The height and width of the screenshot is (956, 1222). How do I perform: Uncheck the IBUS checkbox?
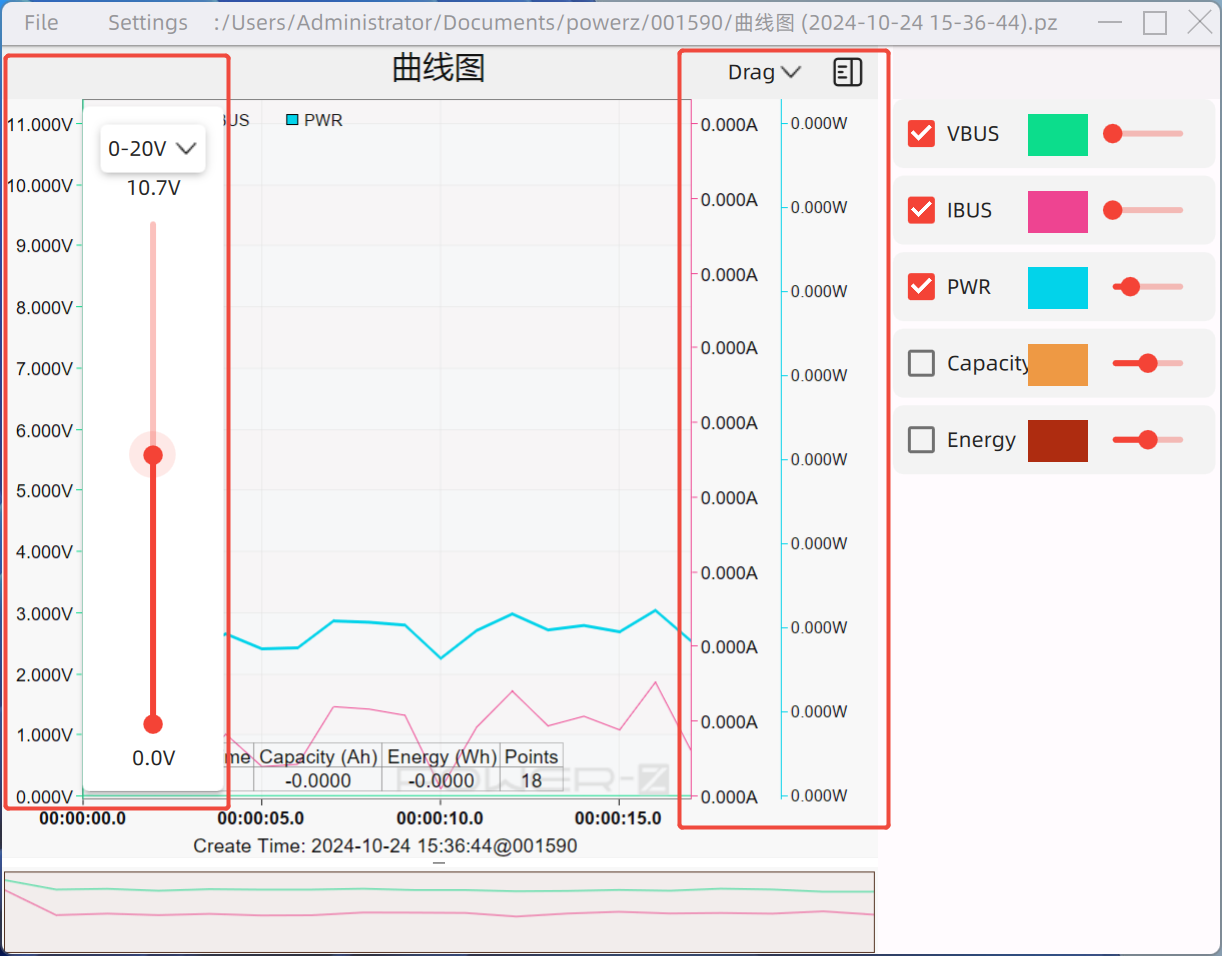click(921, 210)
